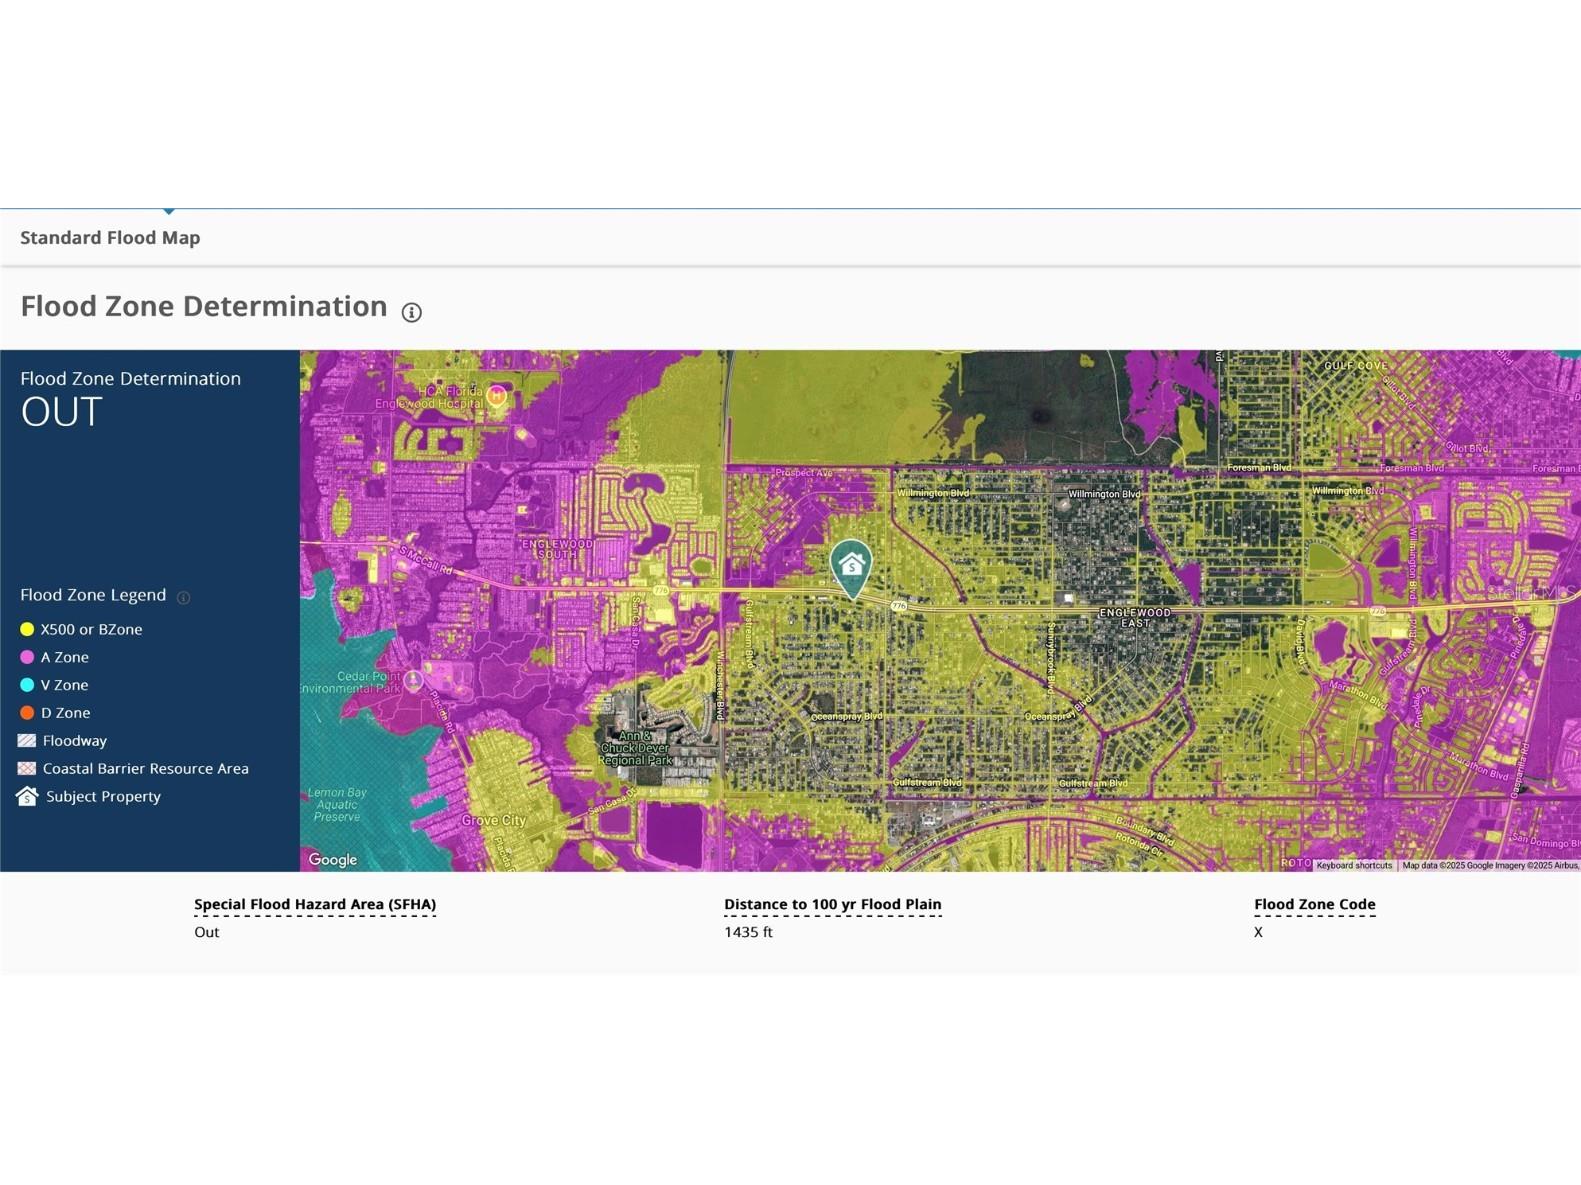
Task: Click info icon next to Flood Zone Legend
Action: click(x=183, y=597)
